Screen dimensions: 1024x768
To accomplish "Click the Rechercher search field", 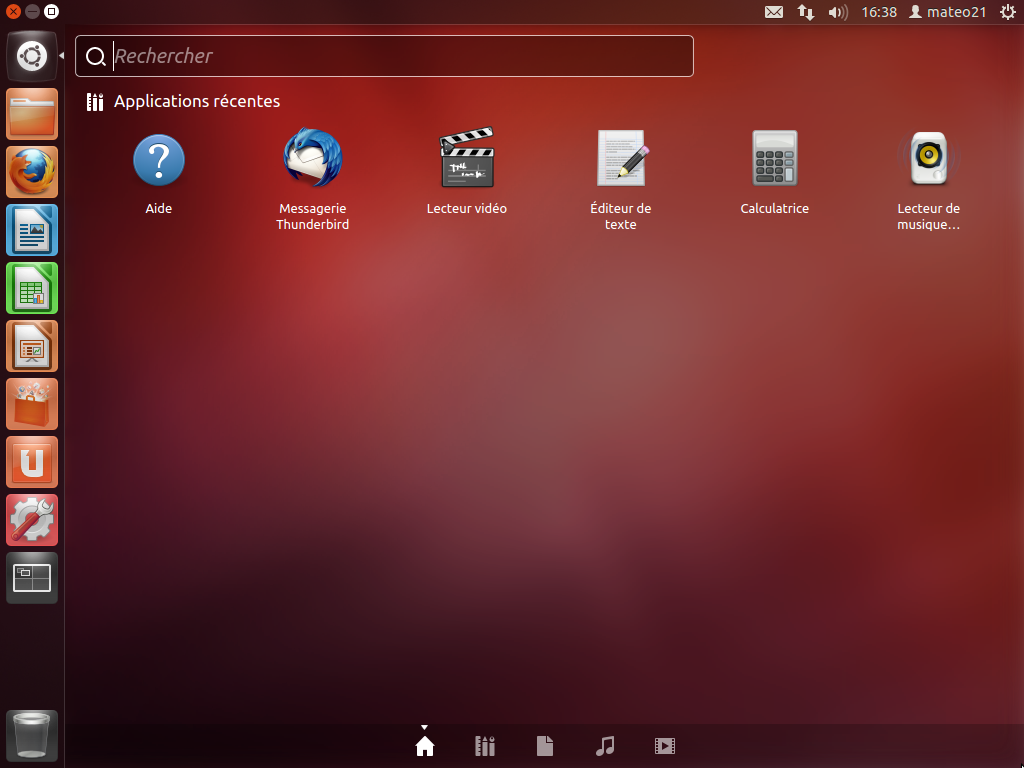I will point(400,56).
